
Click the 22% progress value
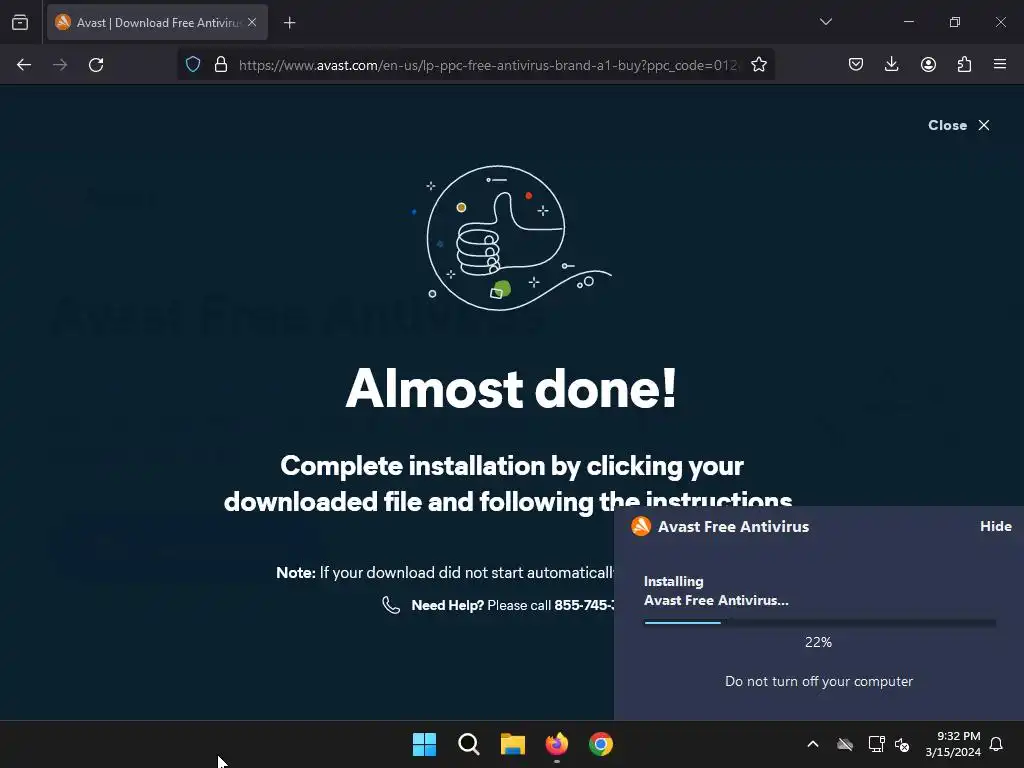tap(818, 643)
